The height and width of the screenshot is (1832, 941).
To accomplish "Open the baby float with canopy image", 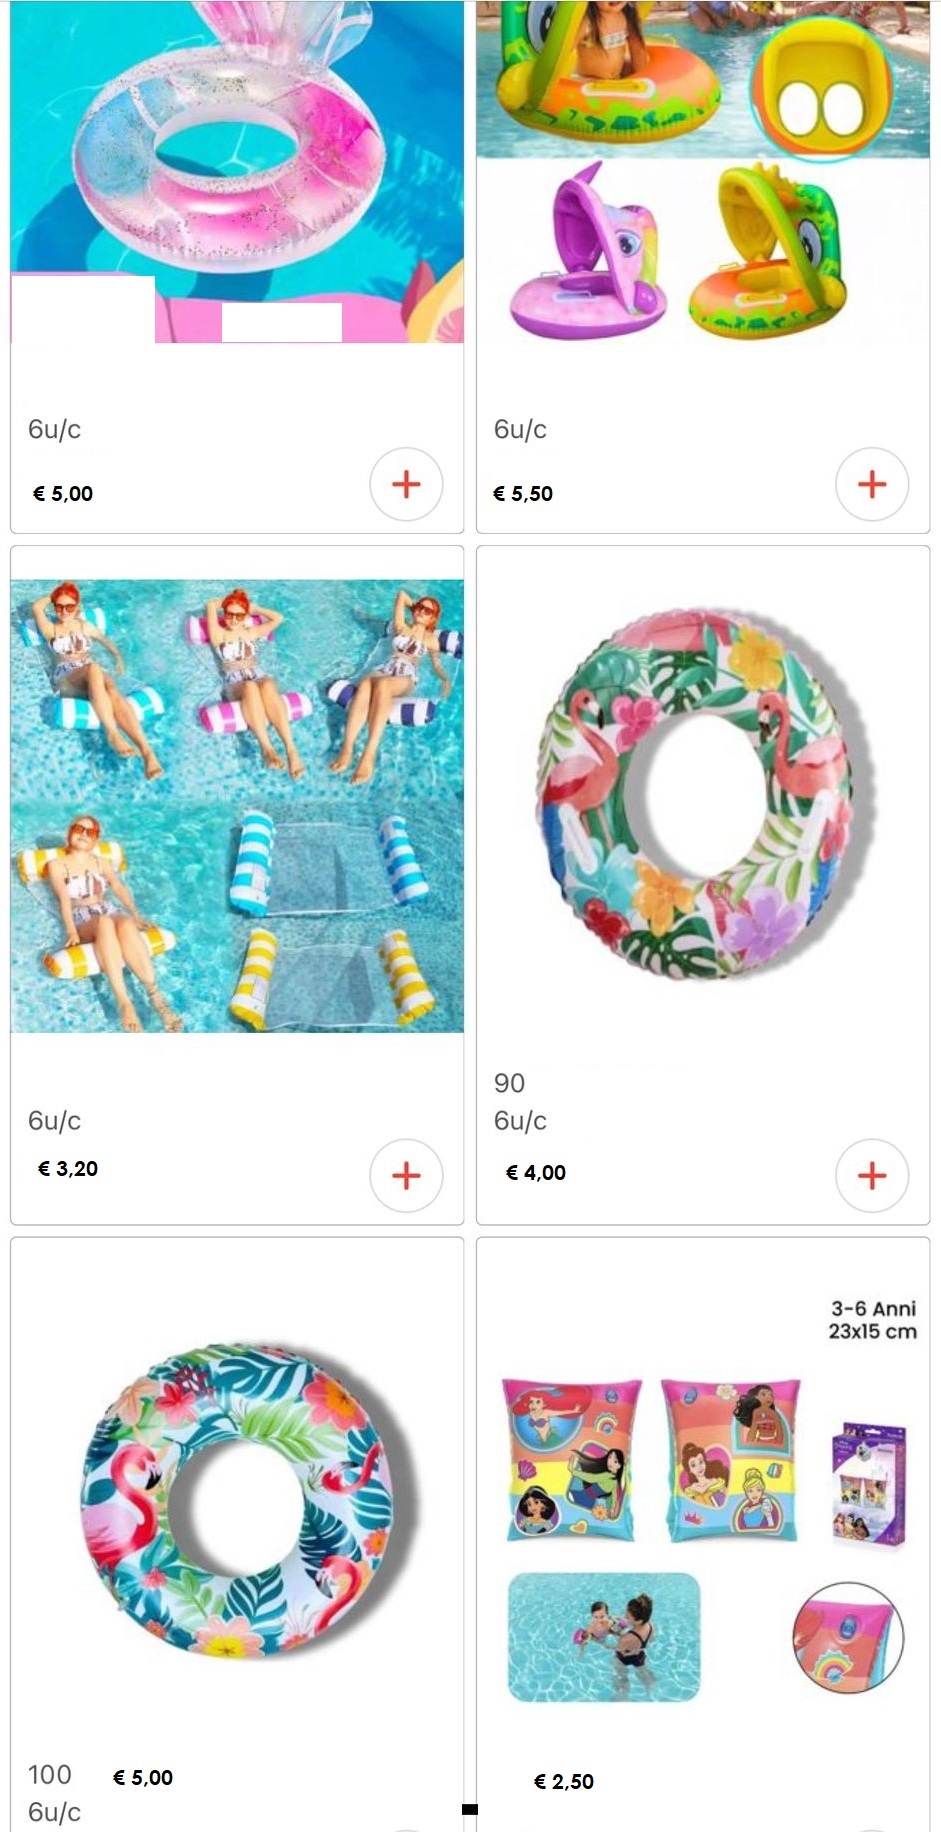I will tap(703, 171).
